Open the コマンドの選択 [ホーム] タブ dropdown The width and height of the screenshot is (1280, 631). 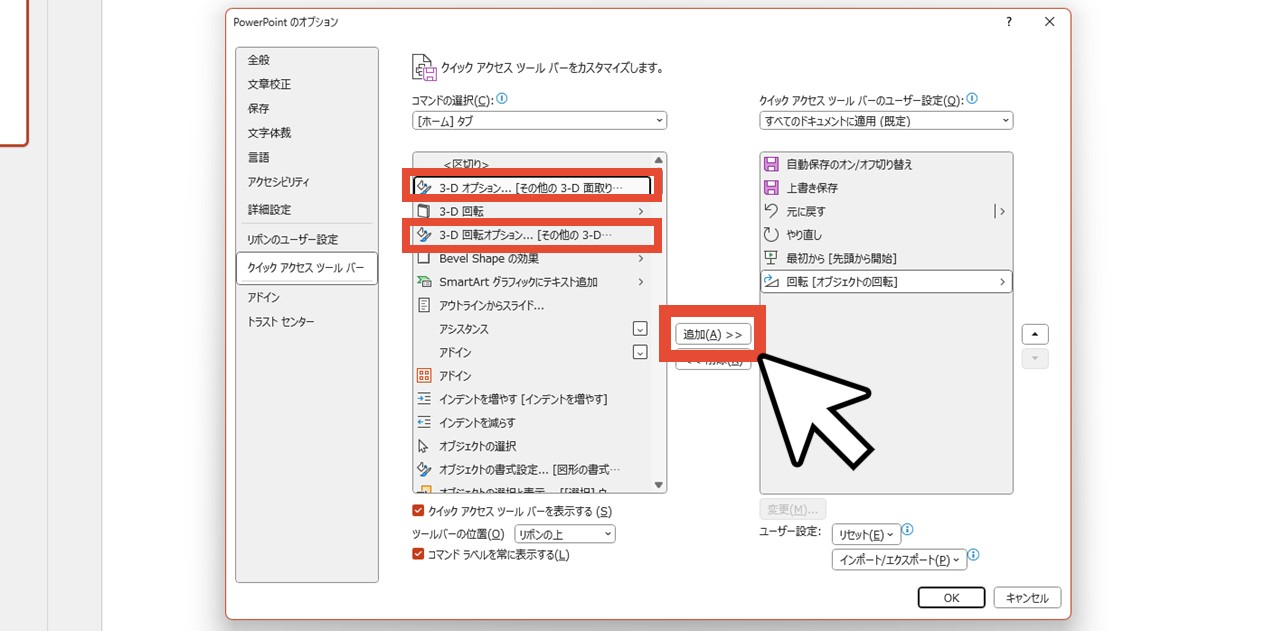539,121
